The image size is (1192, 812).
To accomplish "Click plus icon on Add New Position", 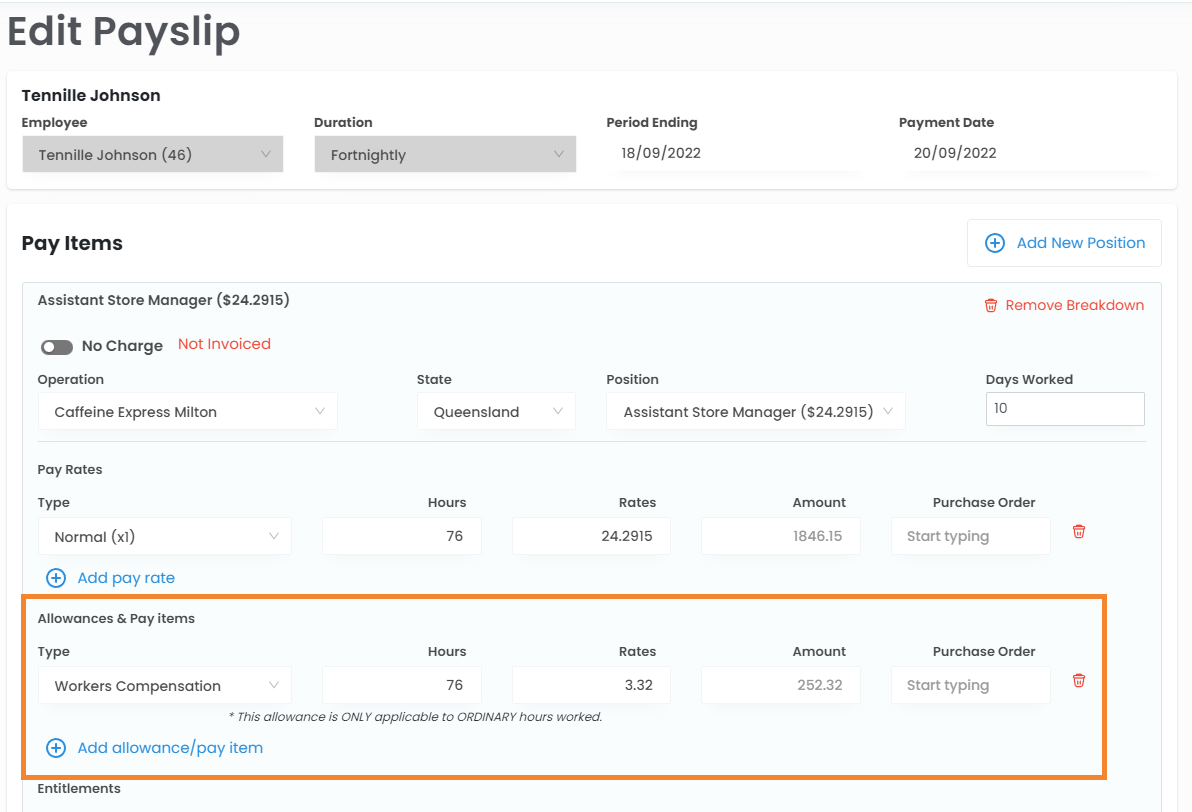I will (x=995, y=243).
